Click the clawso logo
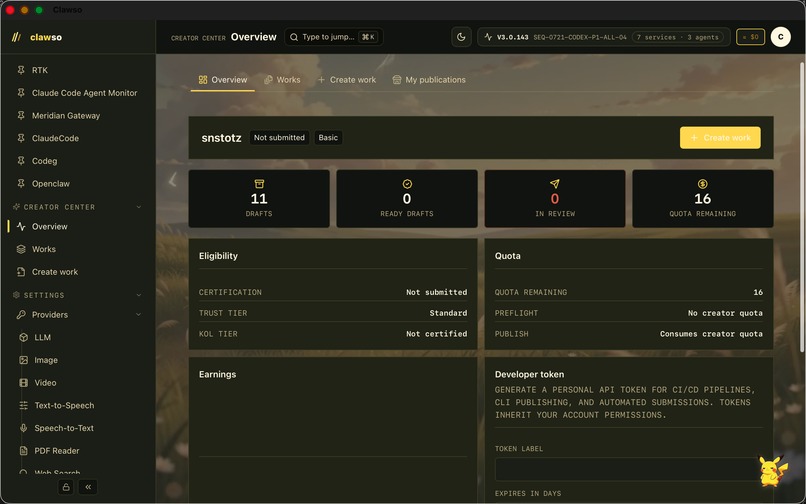Screen dimensions: 806x504 point(36,37)
